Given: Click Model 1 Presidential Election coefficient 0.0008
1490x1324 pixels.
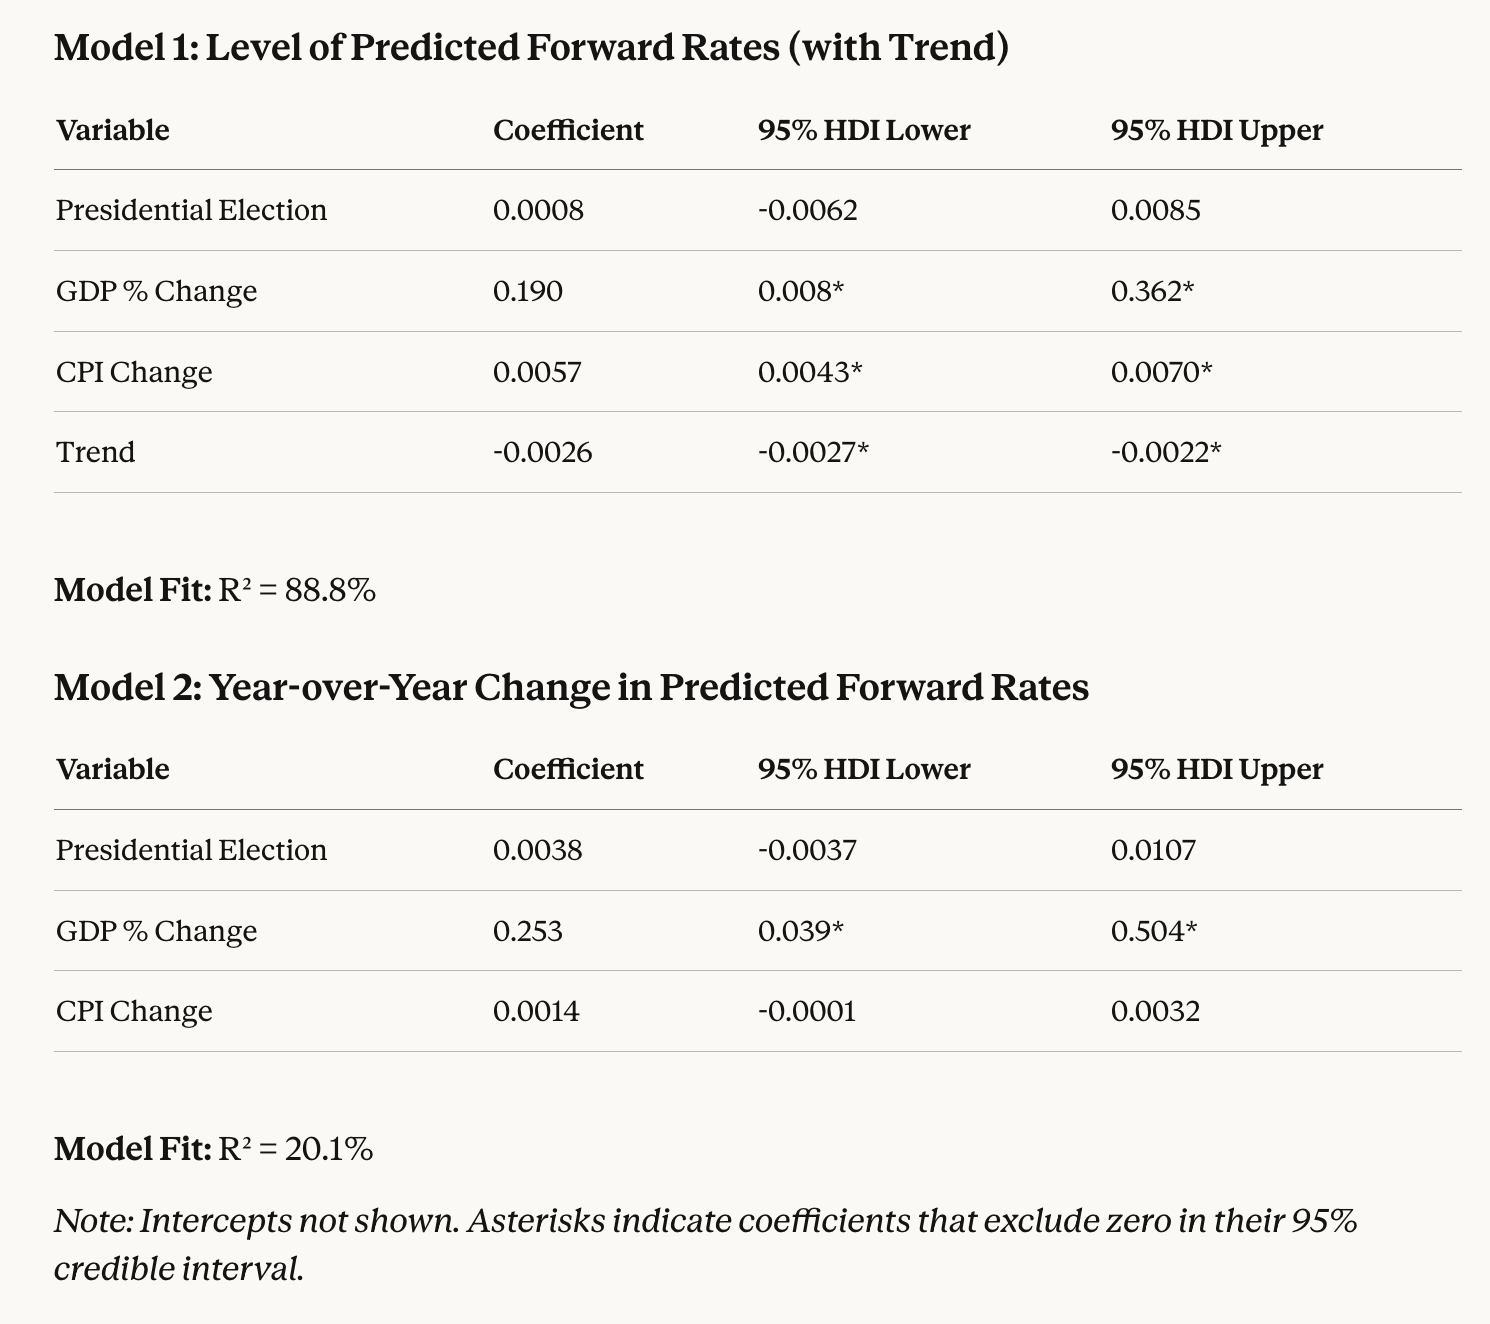Looking at the screenshot, I should tap(538, 210).
